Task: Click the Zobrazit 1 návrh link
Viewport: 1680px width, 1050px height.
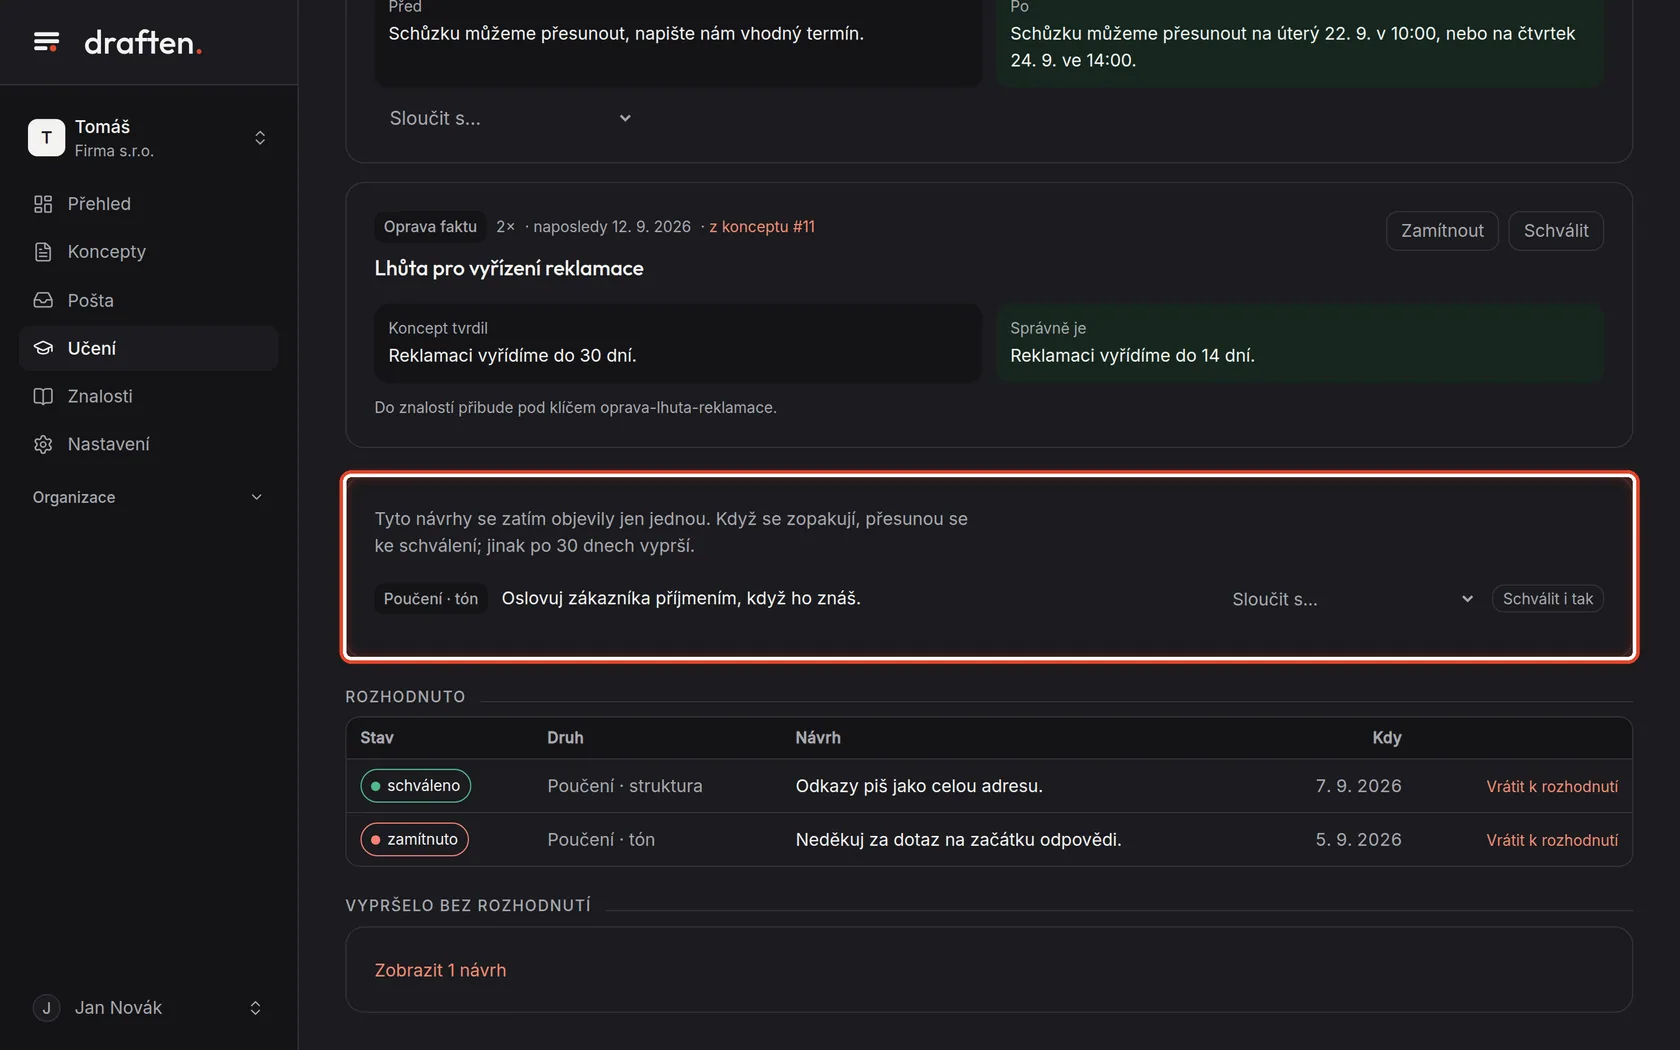Action: [440, 970]
